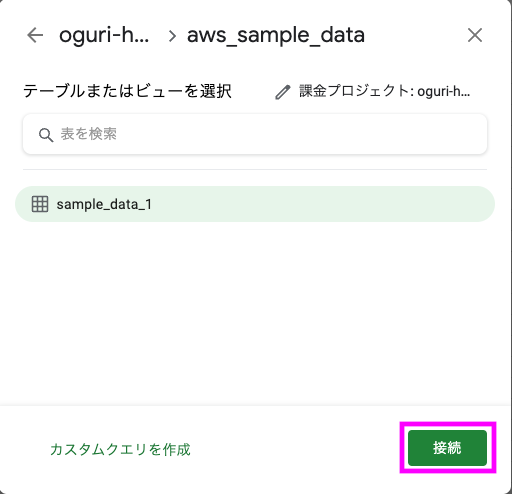The width and height of the screenshot is (512, 494).
Task: Click the table grid icon beside sample_data_1
Action: [40, 204]
